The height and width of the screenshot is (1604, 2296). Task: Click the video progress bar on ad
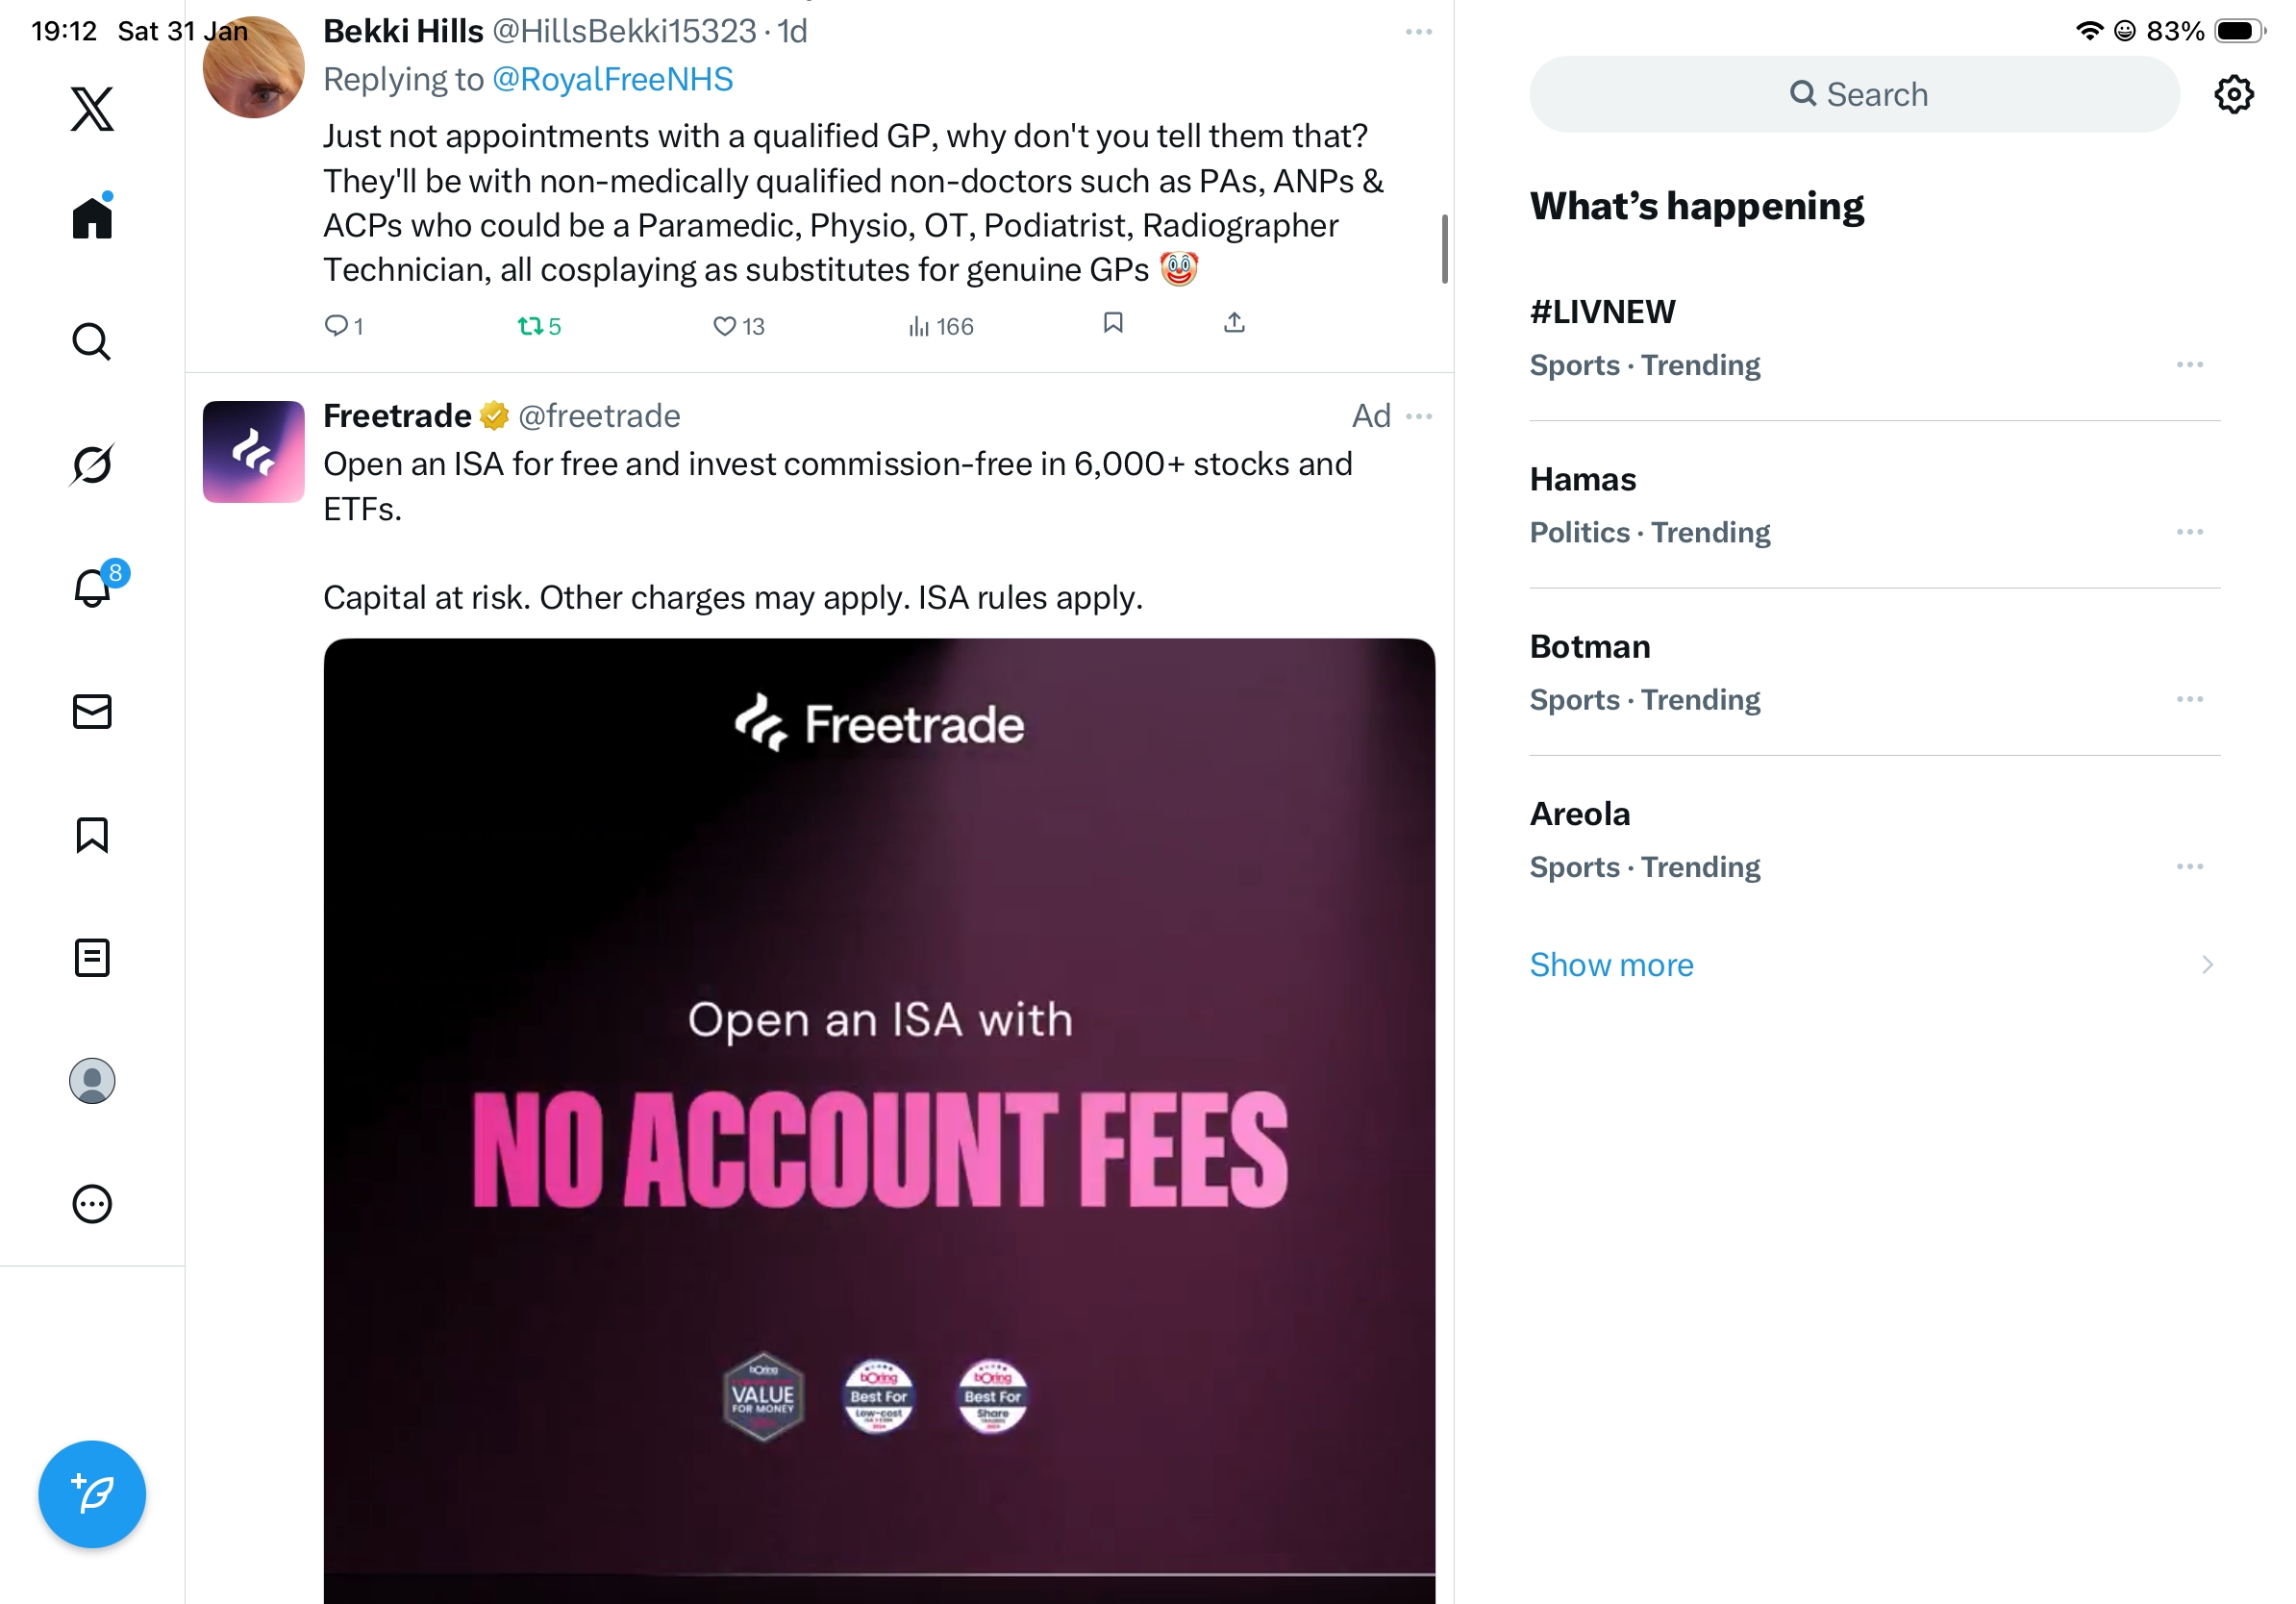878,1574
